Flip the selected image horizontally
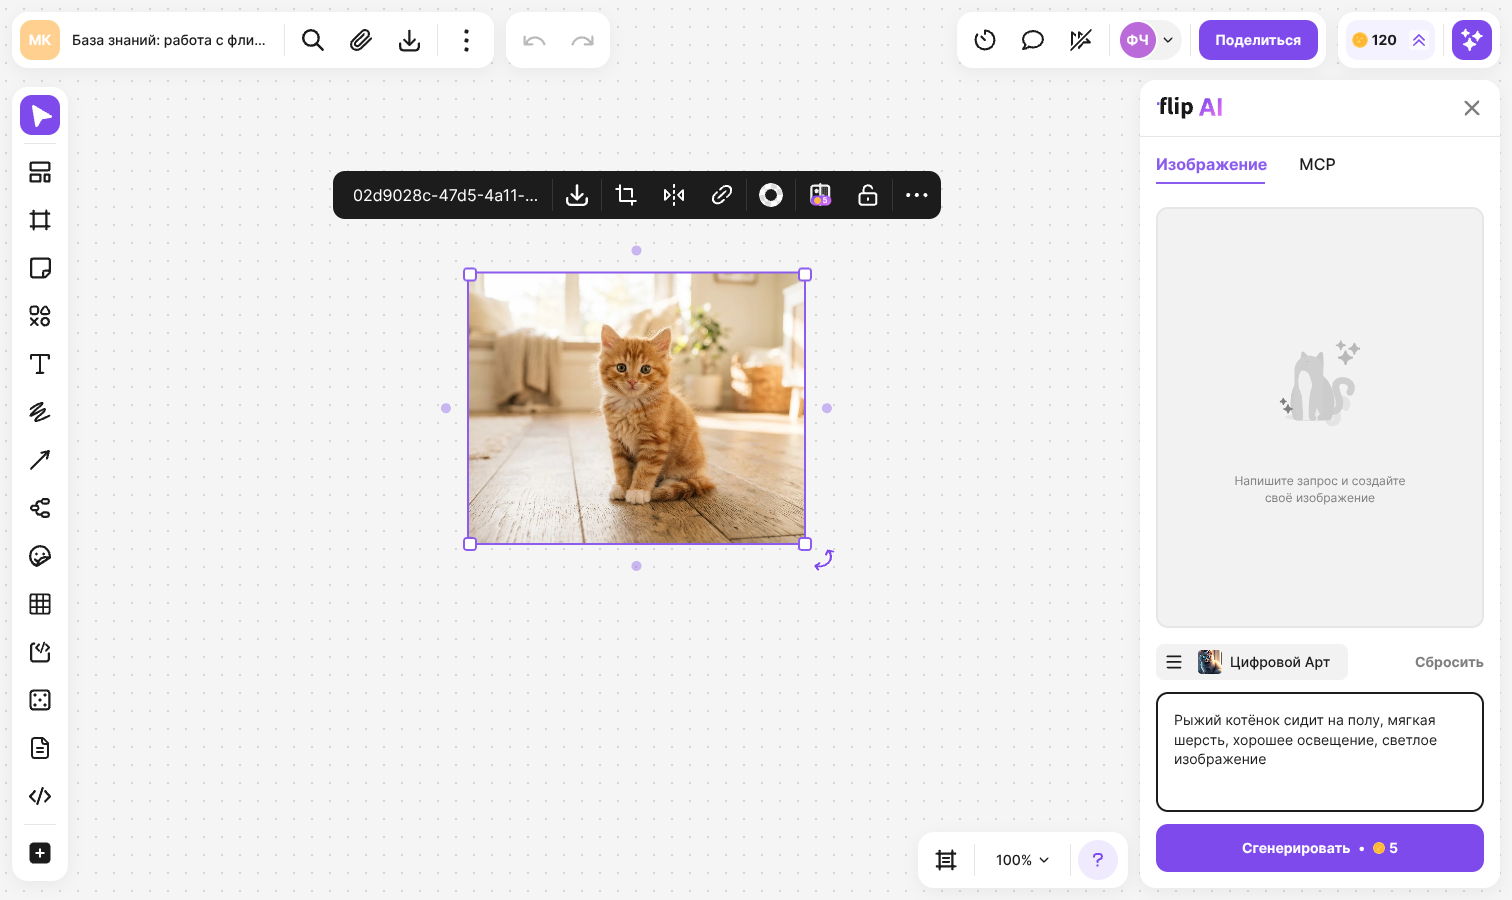The height and width of the screenshot is (900, 1512). pos(674,195)
